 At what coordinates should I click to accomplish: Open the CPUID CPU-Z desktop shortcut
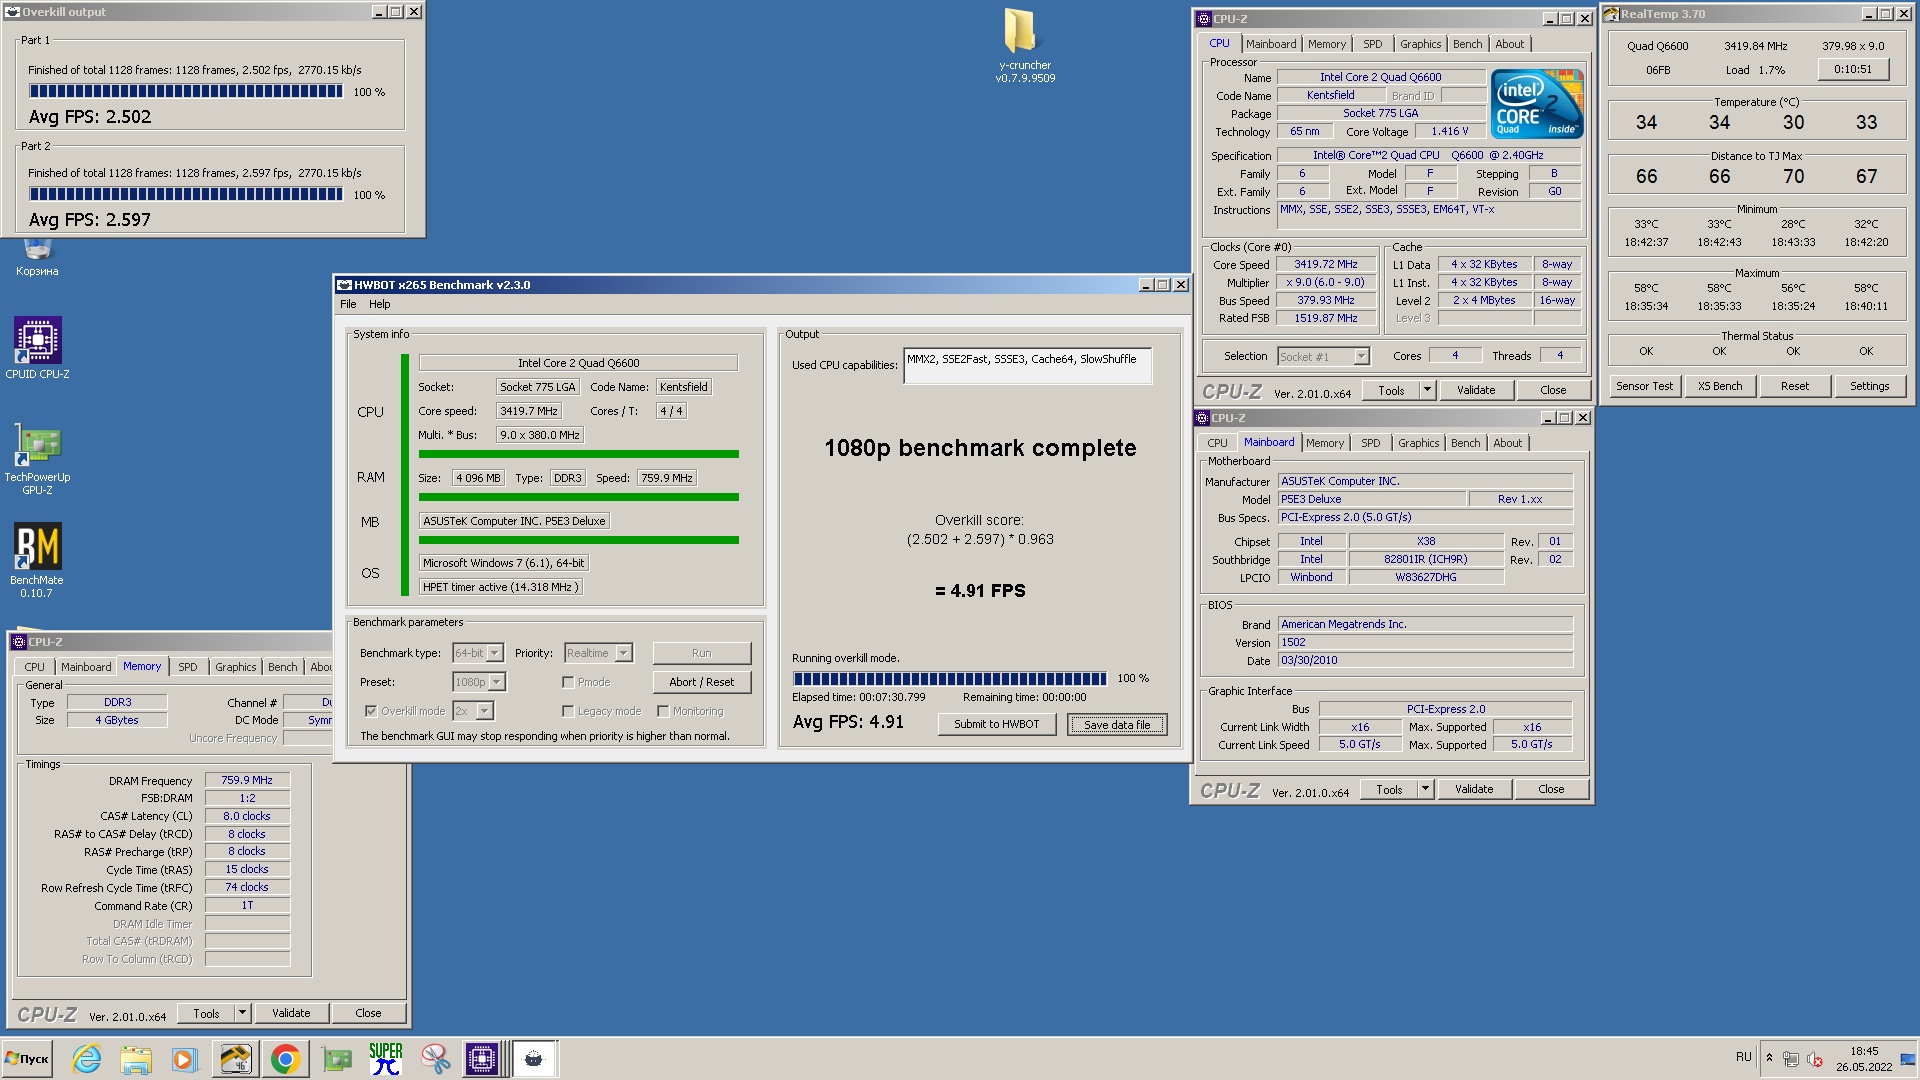pyautogui.click(x=37, y=348)
